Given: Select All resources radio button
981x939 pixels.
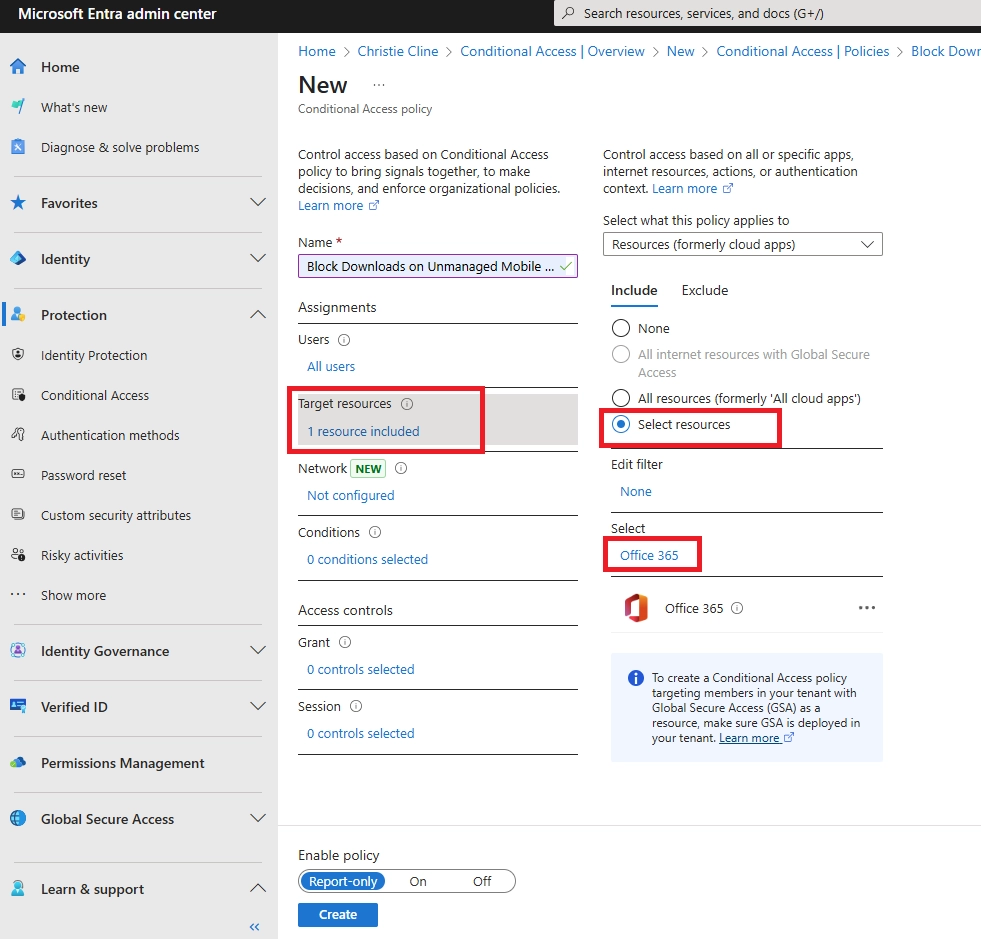Looking at the screenshot, I should [x=621, y=398].
